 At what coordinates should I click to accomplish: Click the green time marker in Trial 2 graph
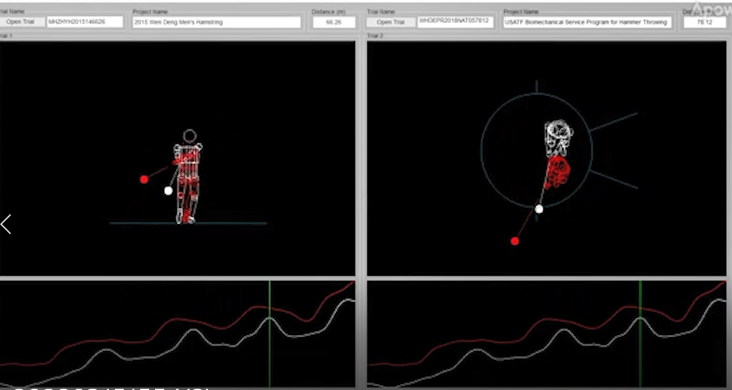(x=640, y=334)
